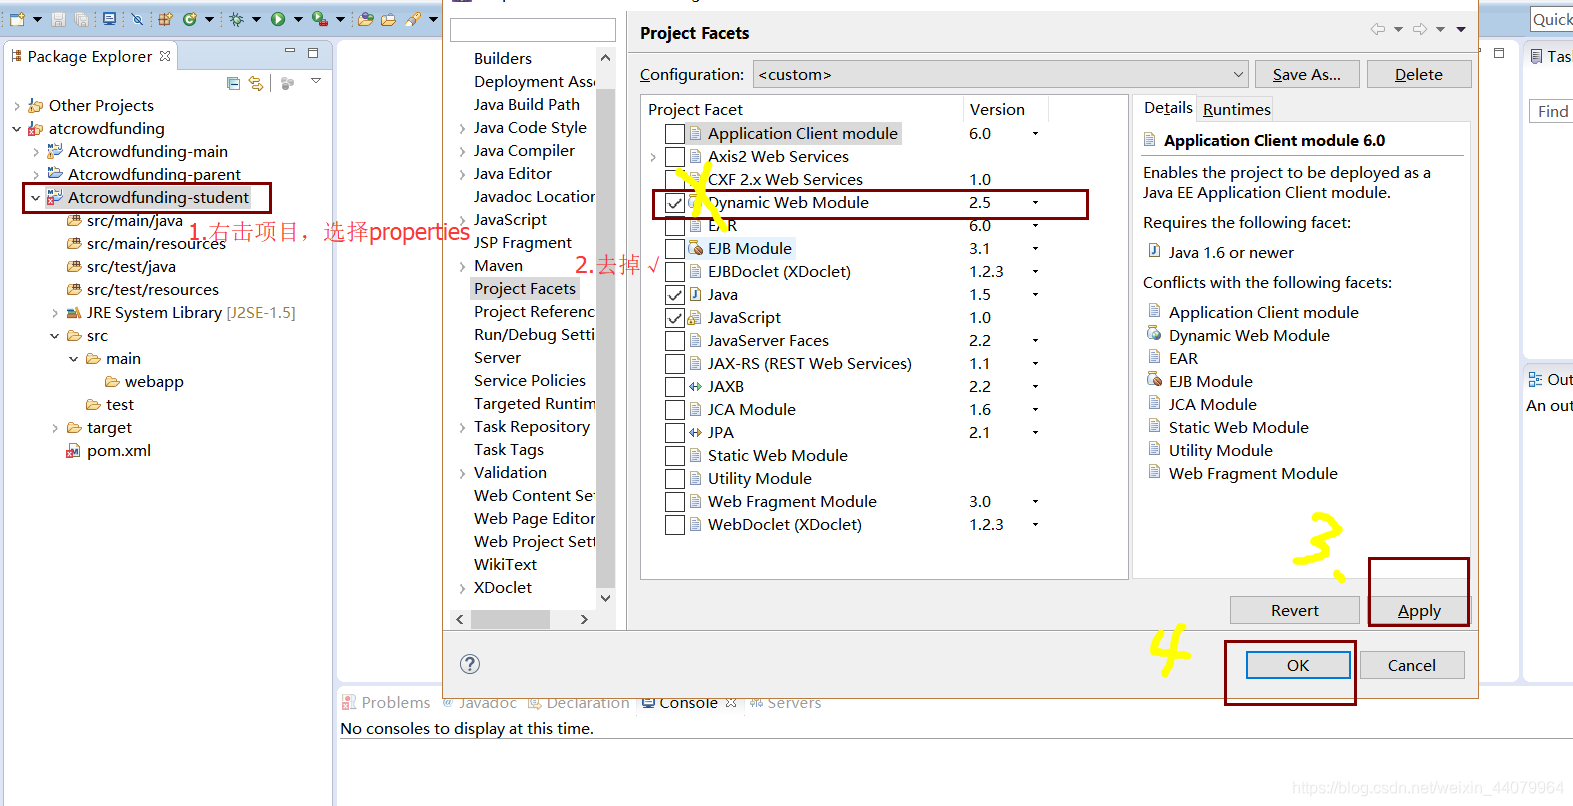Screen dimensions: 1573x806
Task: Toggle Link with Editor in Package Explorer
Action: [256, 83]
